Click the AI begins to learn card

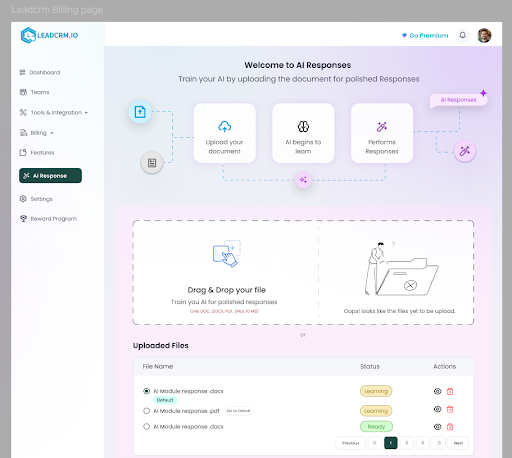click(x=303, y=133)
